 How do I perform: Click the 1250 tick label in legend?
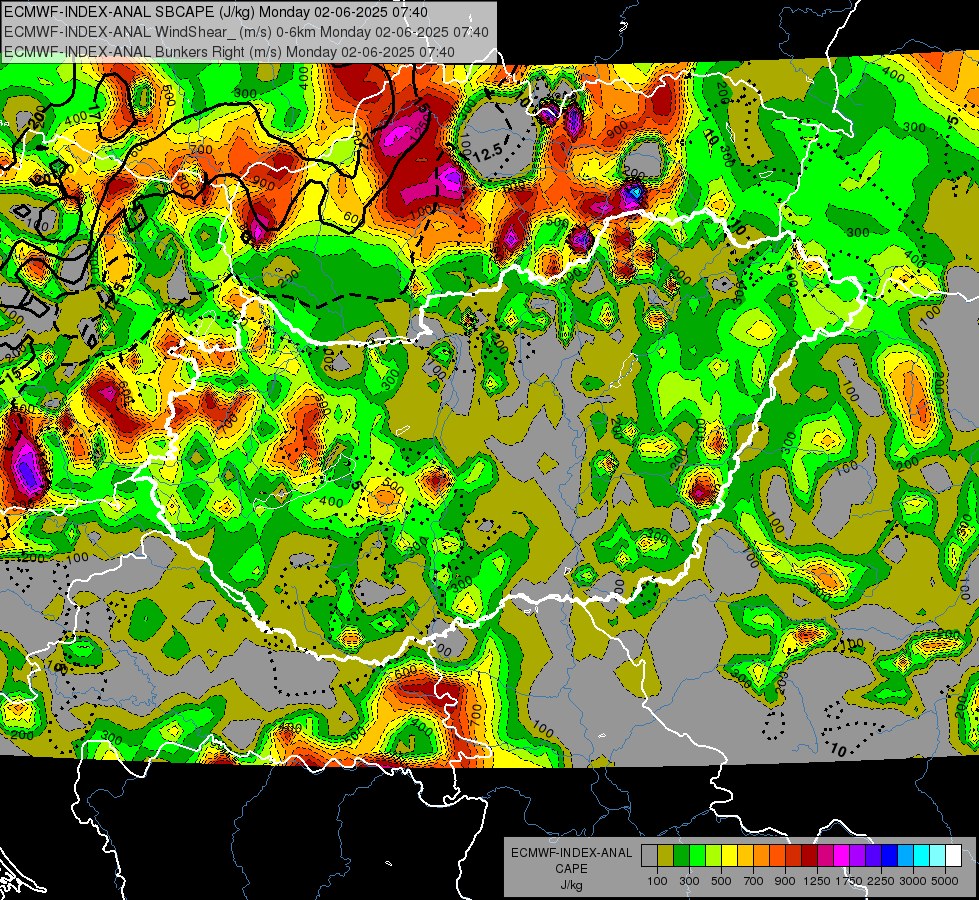pos(817,881)
